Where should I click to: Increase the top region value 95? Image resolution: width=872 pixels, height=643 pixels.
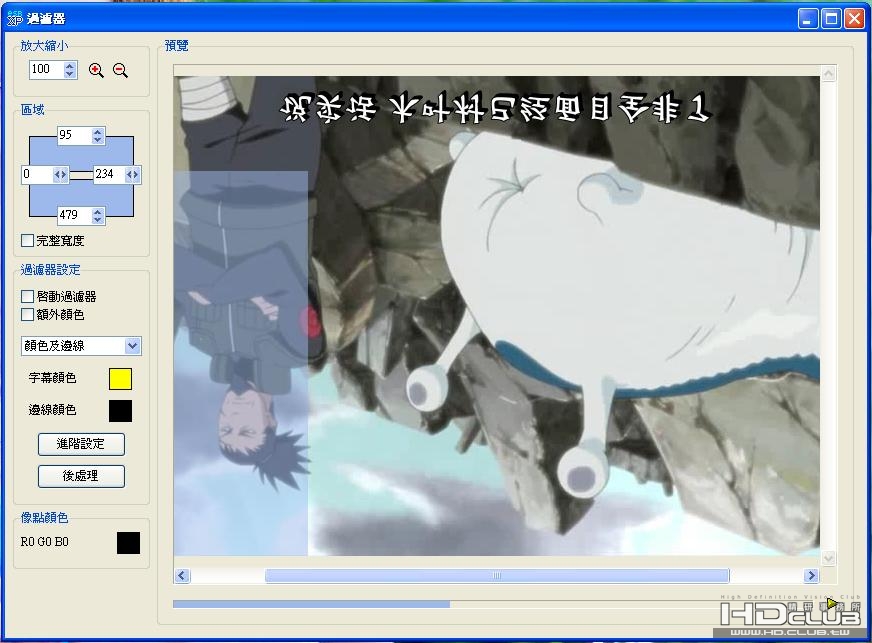pyautogui.click(x=98, y=132)
